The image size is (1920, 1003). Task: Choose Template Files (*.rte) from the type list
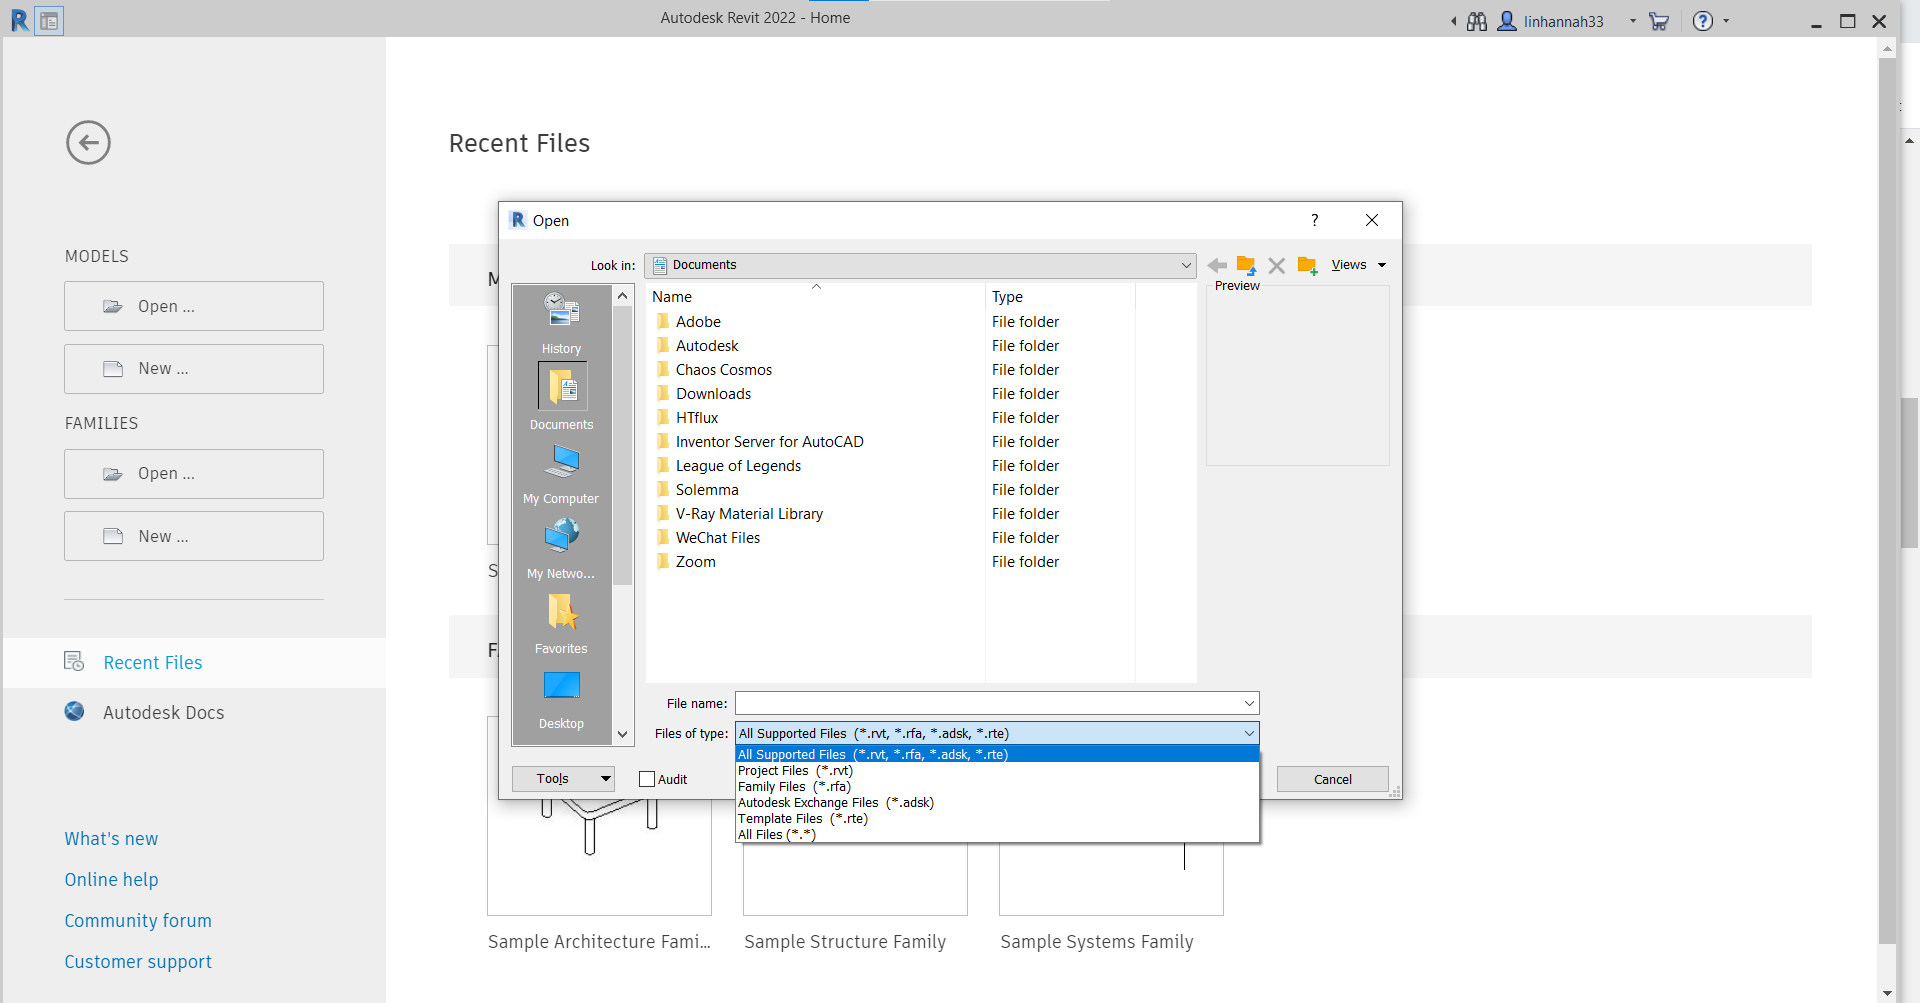(x=803, y=818)
